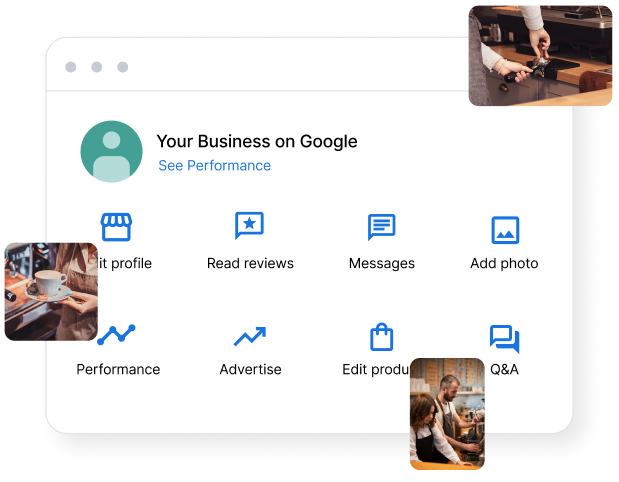Open the Q&A speech bubbles icon
This screenshot has height=482, width=619.
click(505, 339)
